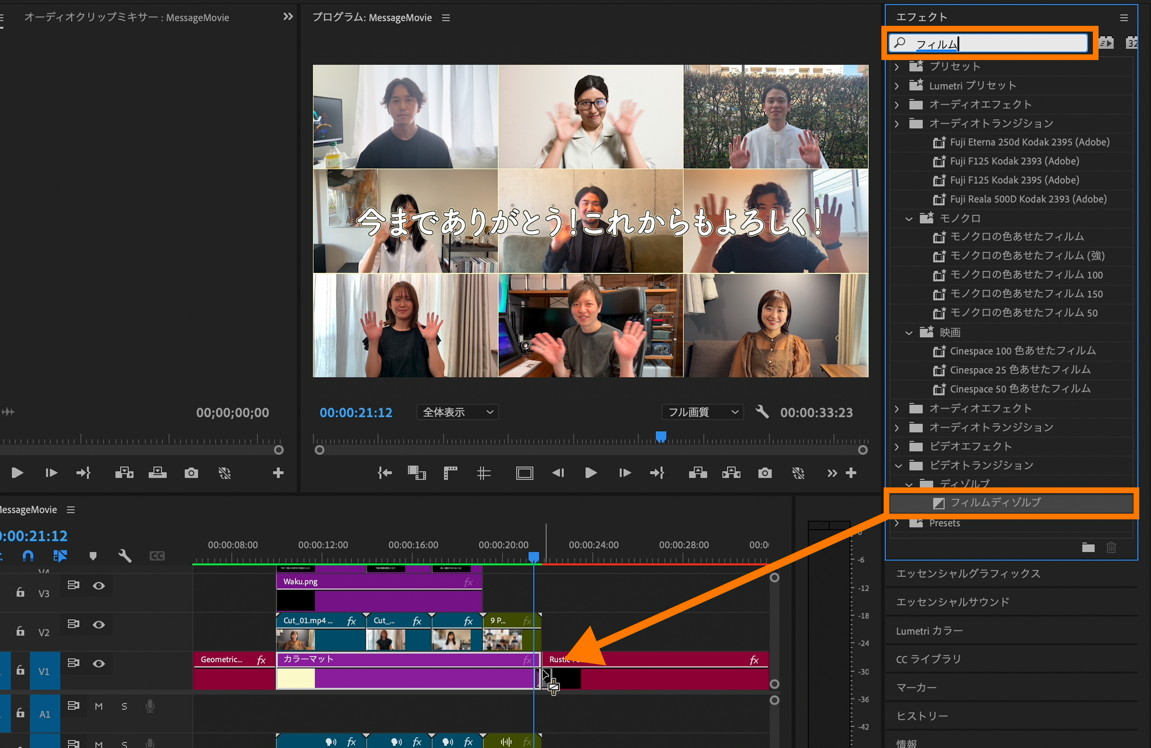Open the 全体表示 zoom level dropdown

[458, 412]
